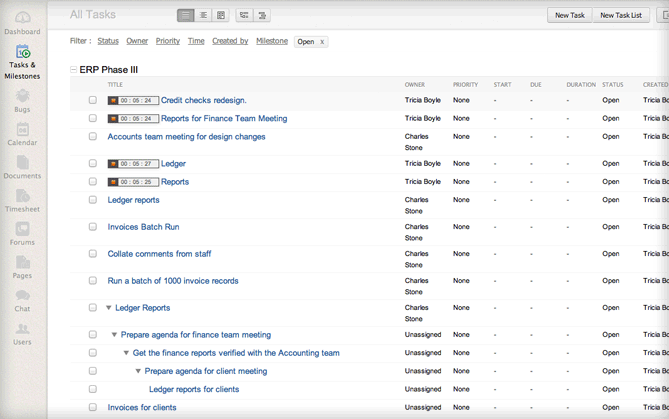This screenshot has height=419, width=669.
Task: Filter tasks by Owner
Action: tap(137, 41)
